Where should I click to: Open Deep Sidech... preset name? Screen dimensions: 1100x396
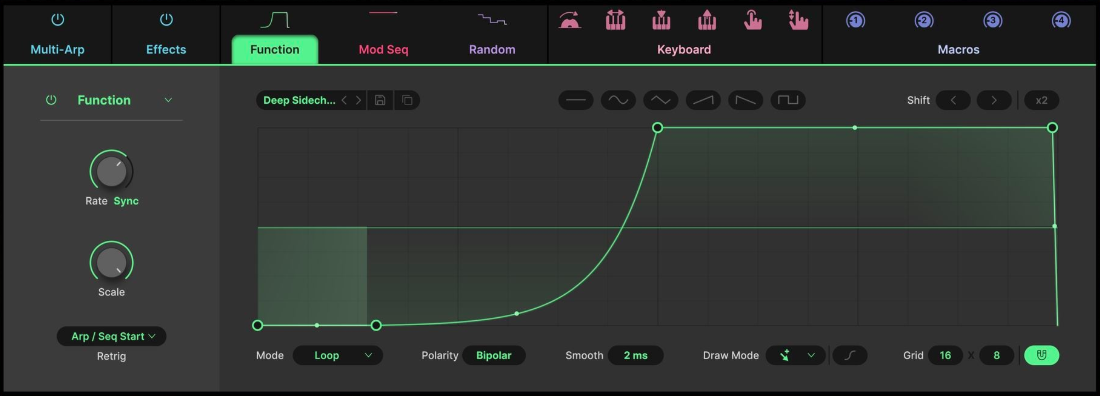coord(300,100)
